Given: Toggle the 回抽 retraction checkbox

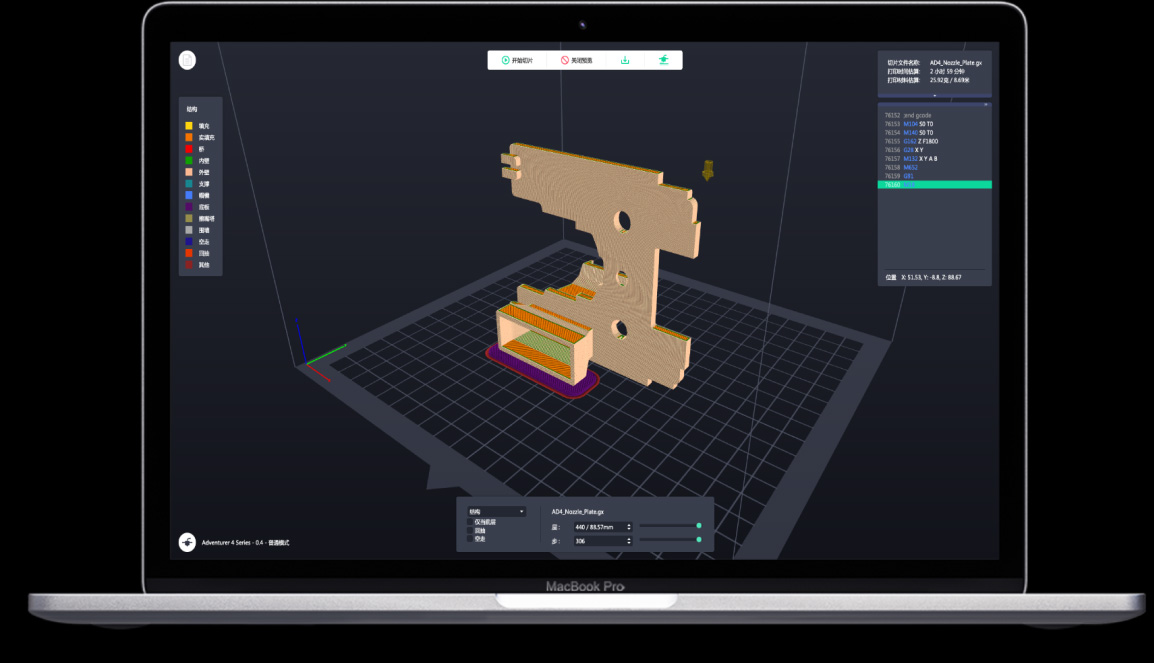Looking at the screenshot, I should point(471,530).
